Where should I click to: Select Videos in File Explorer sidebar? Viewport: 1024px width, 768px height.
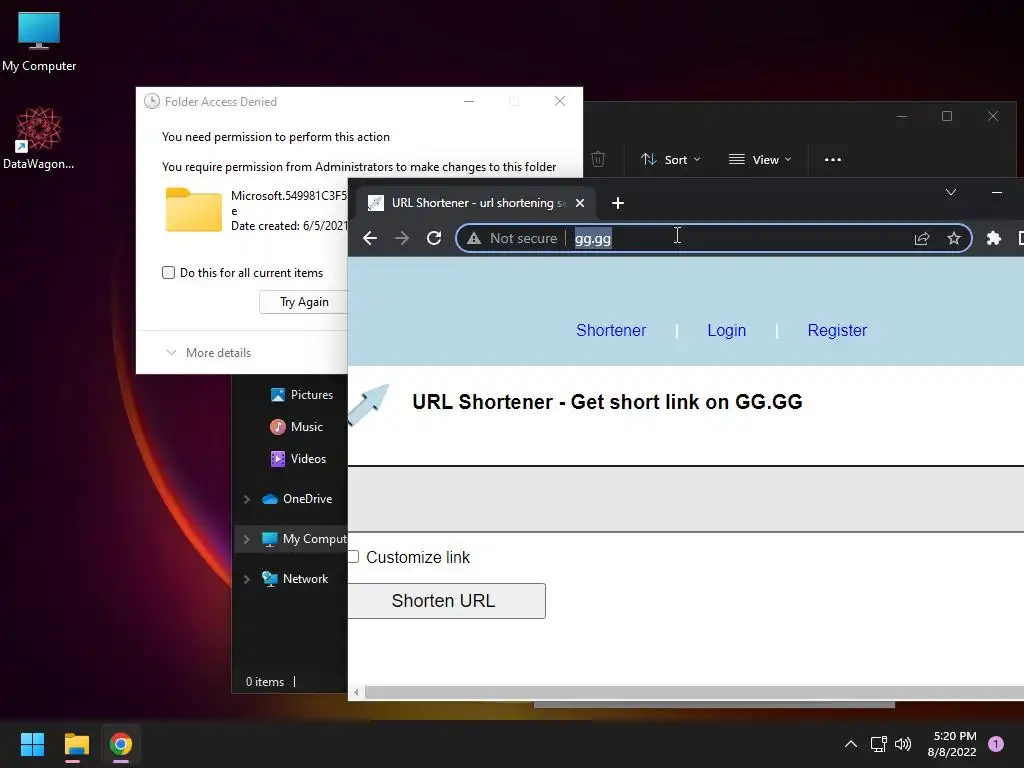298,458
